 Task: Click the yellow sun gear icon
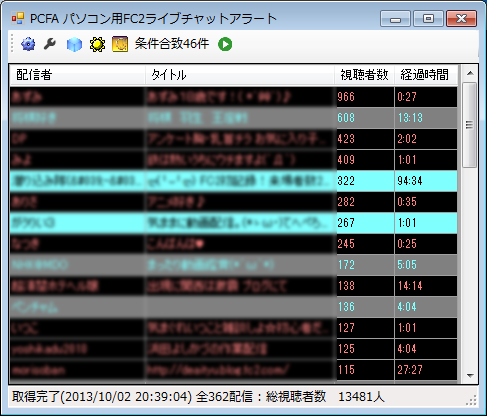click(x=97, y=44)
